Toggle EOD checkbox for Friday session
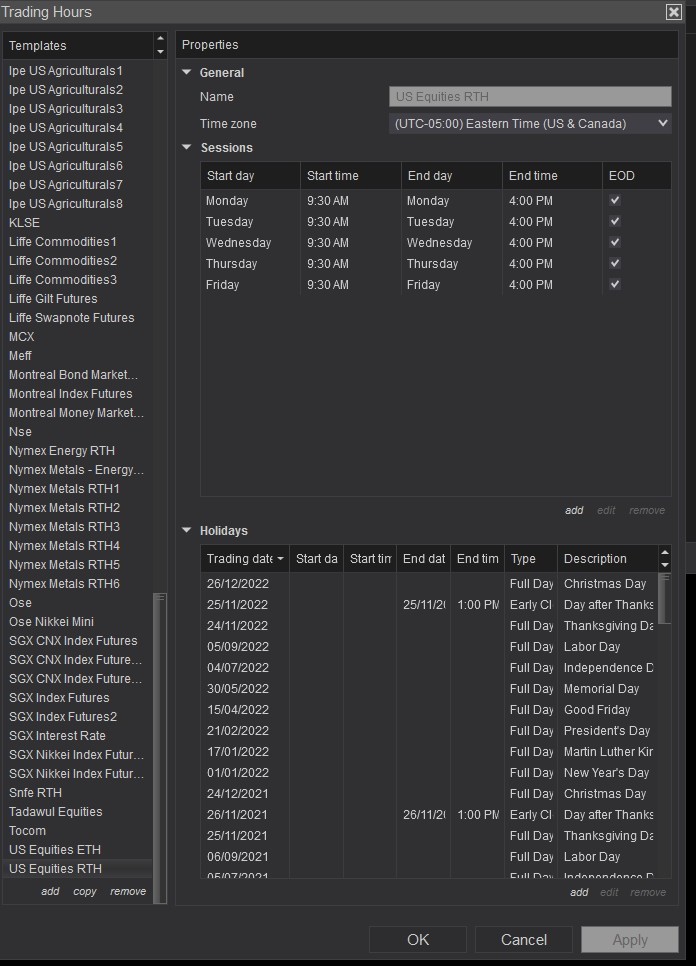 click(615, 284)
